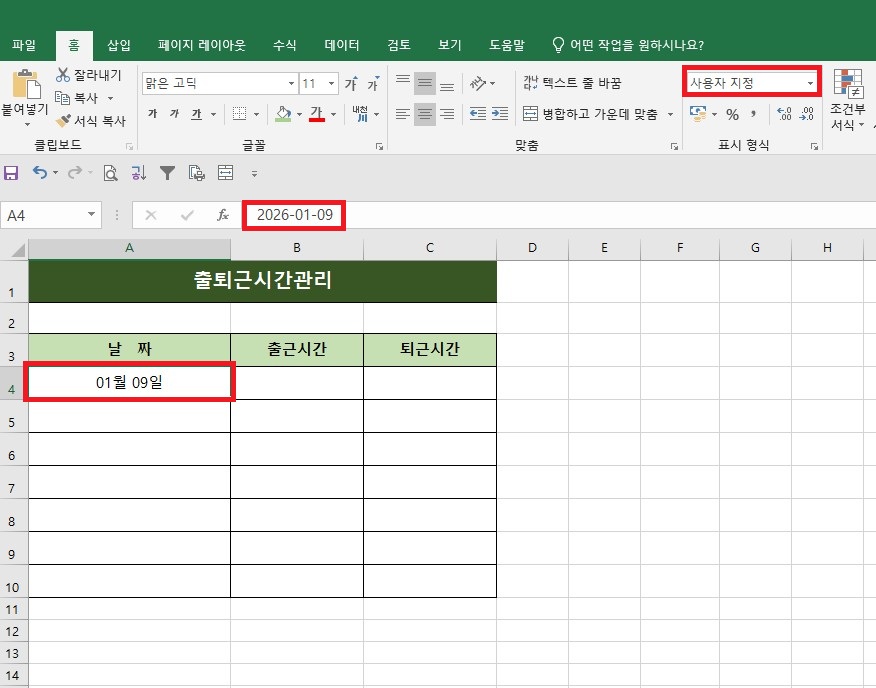Image resolution: width=876 pixels, height=688 pixels.
Task: Switch to the 수식 tab
Action: 284,45
